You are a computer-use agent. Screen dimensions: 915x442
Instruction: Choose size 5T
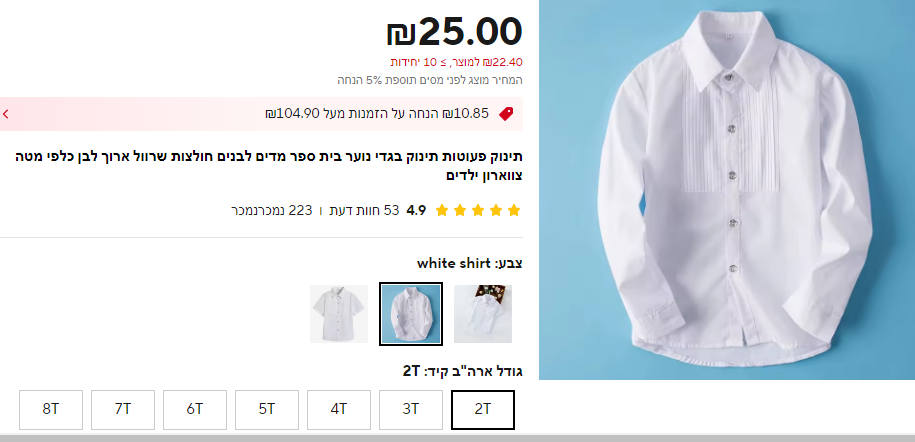267,410
